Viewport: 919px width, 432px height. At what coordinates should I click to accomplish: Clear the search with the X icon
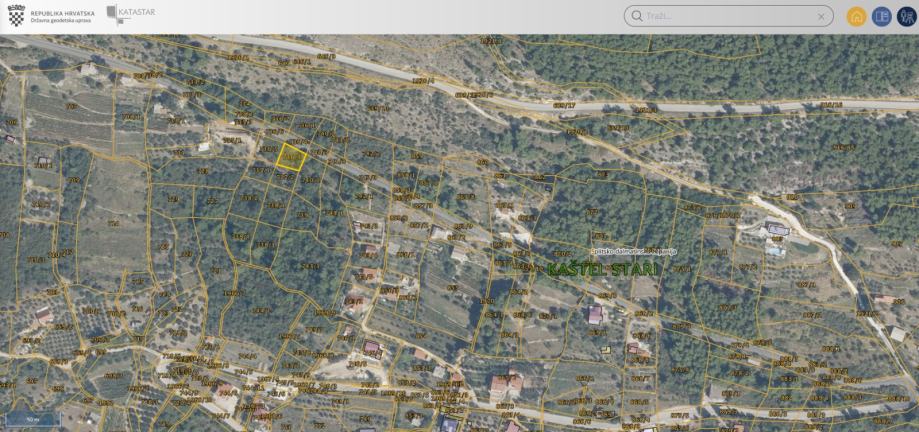(x=821, y=16)
